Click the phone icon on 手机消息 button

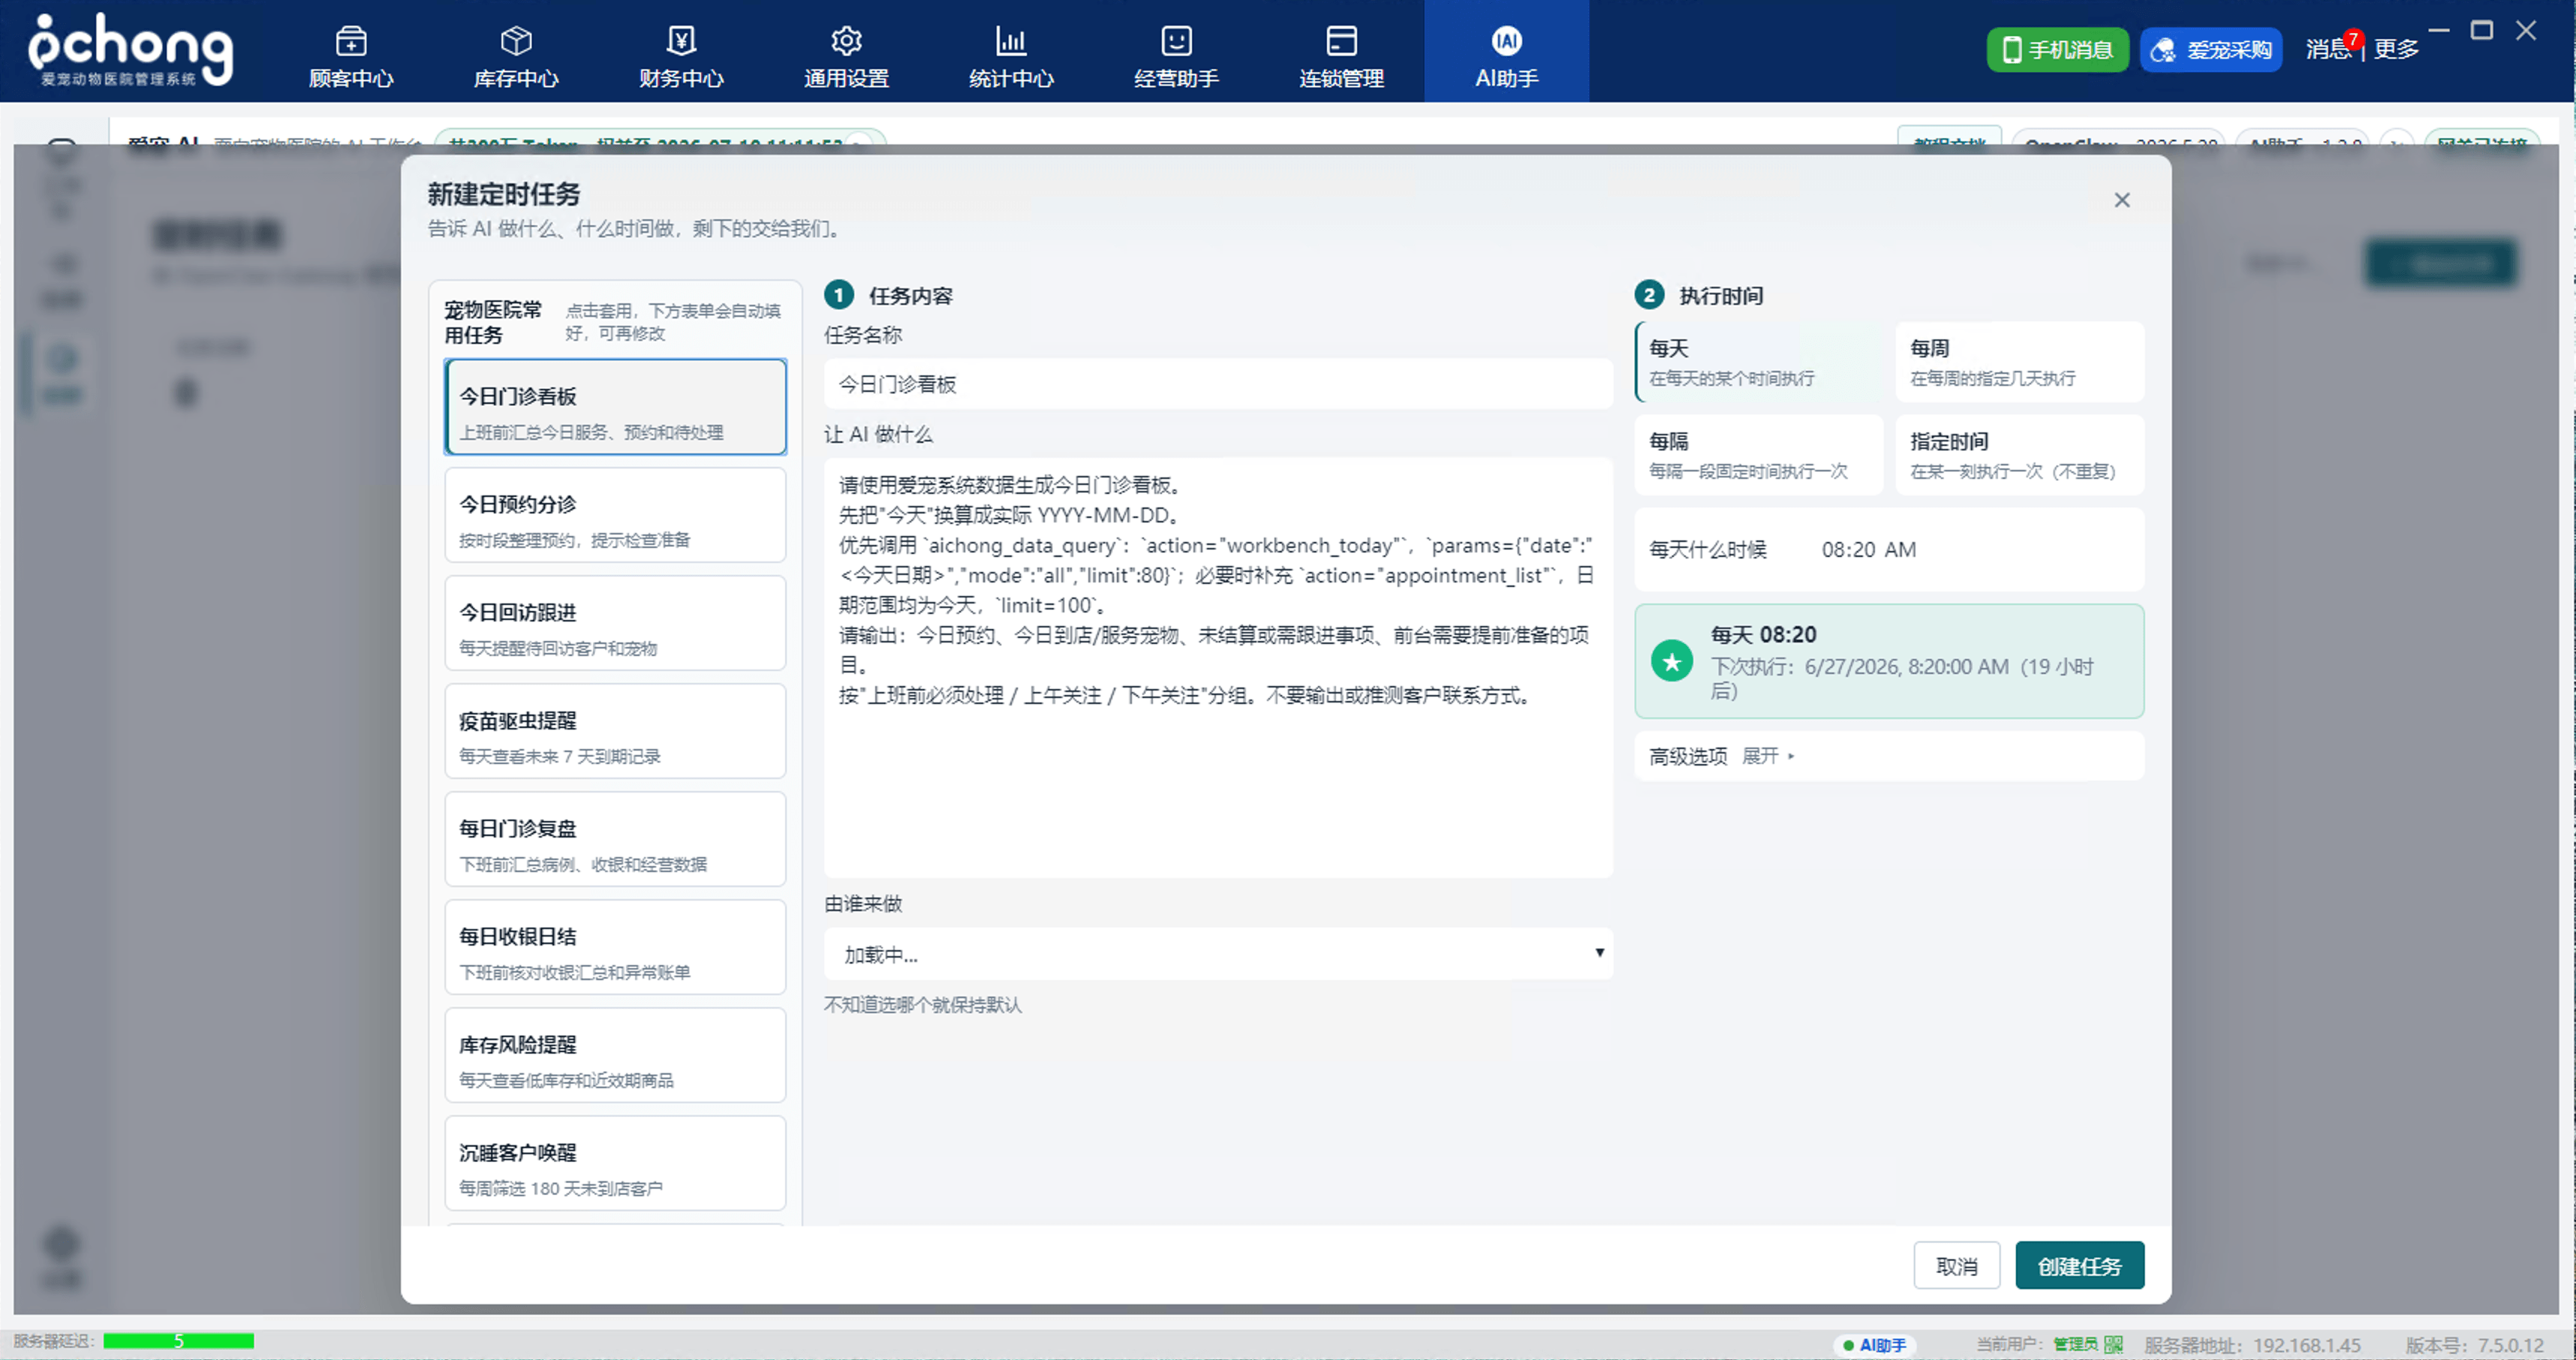pyautogui.click(x=2012, y=50)
